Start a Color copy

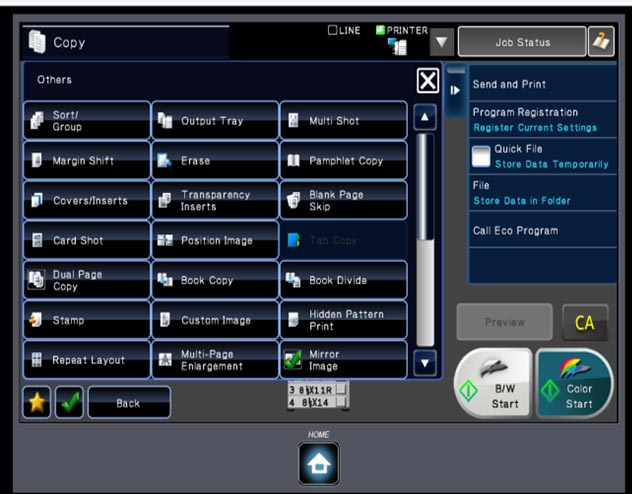(575, 383)
